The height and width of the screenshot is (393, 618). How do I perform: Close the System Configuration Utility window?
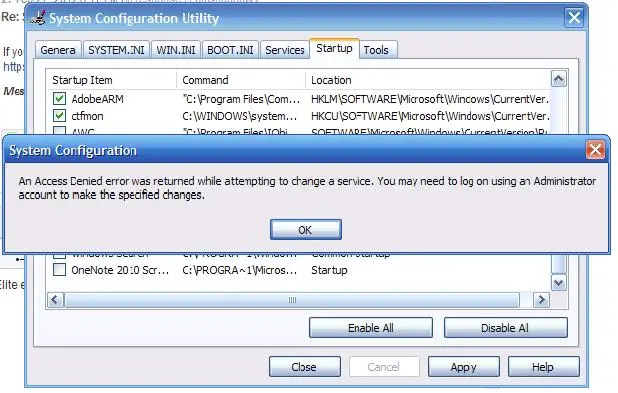click(x=574, y=18)
